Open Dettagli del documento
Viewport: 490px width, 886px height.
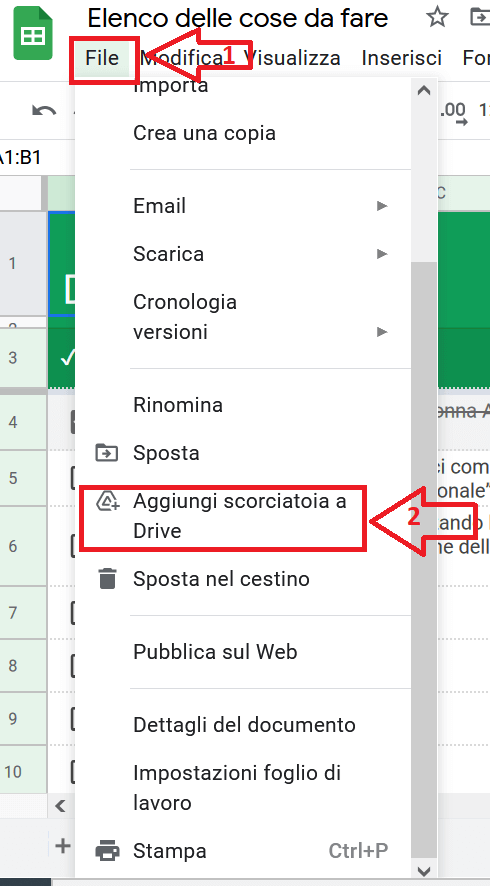(x=244, y=725)
